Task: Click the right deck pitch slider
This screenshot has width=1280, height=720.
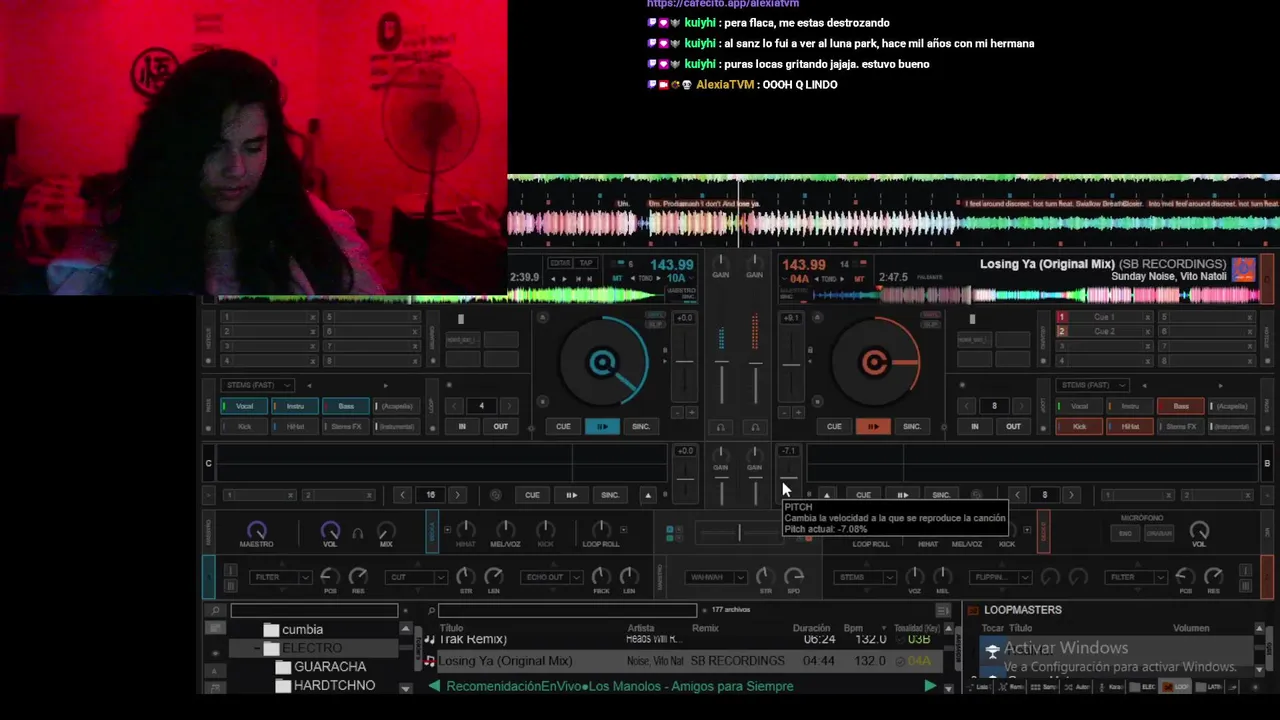Action: click(x=791, y=364)
